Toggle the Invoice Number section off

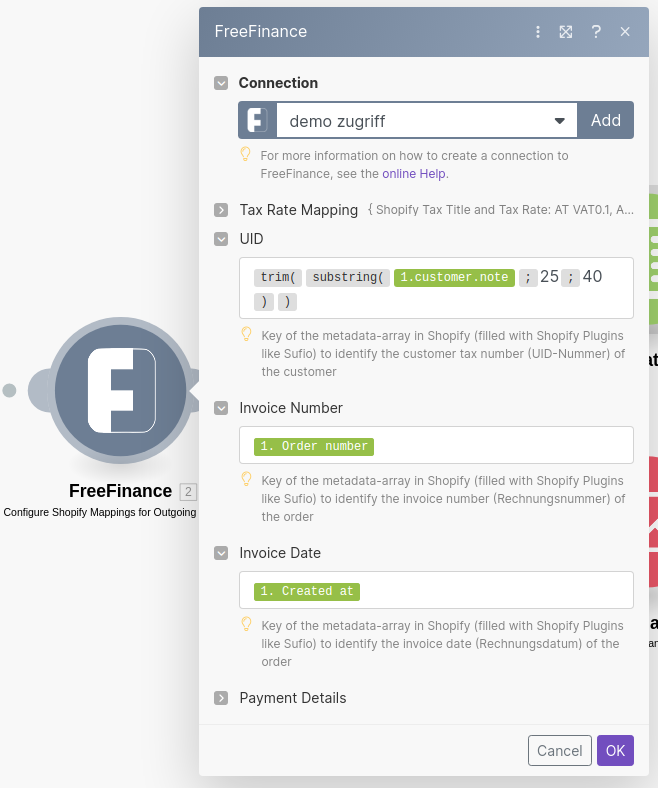click(x=221, y=408)
